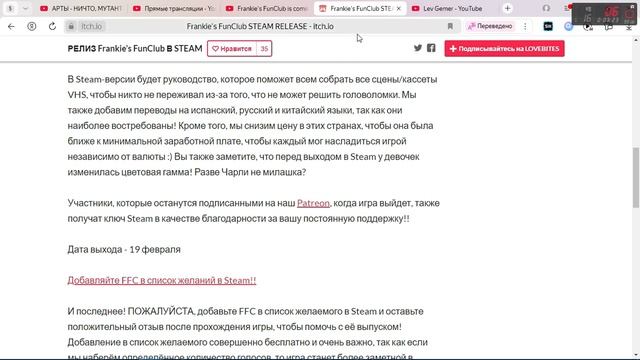Share the post on Twitter
Image resolution: width=640 pixels, height=360 pixels.
[x=418, y=48]
